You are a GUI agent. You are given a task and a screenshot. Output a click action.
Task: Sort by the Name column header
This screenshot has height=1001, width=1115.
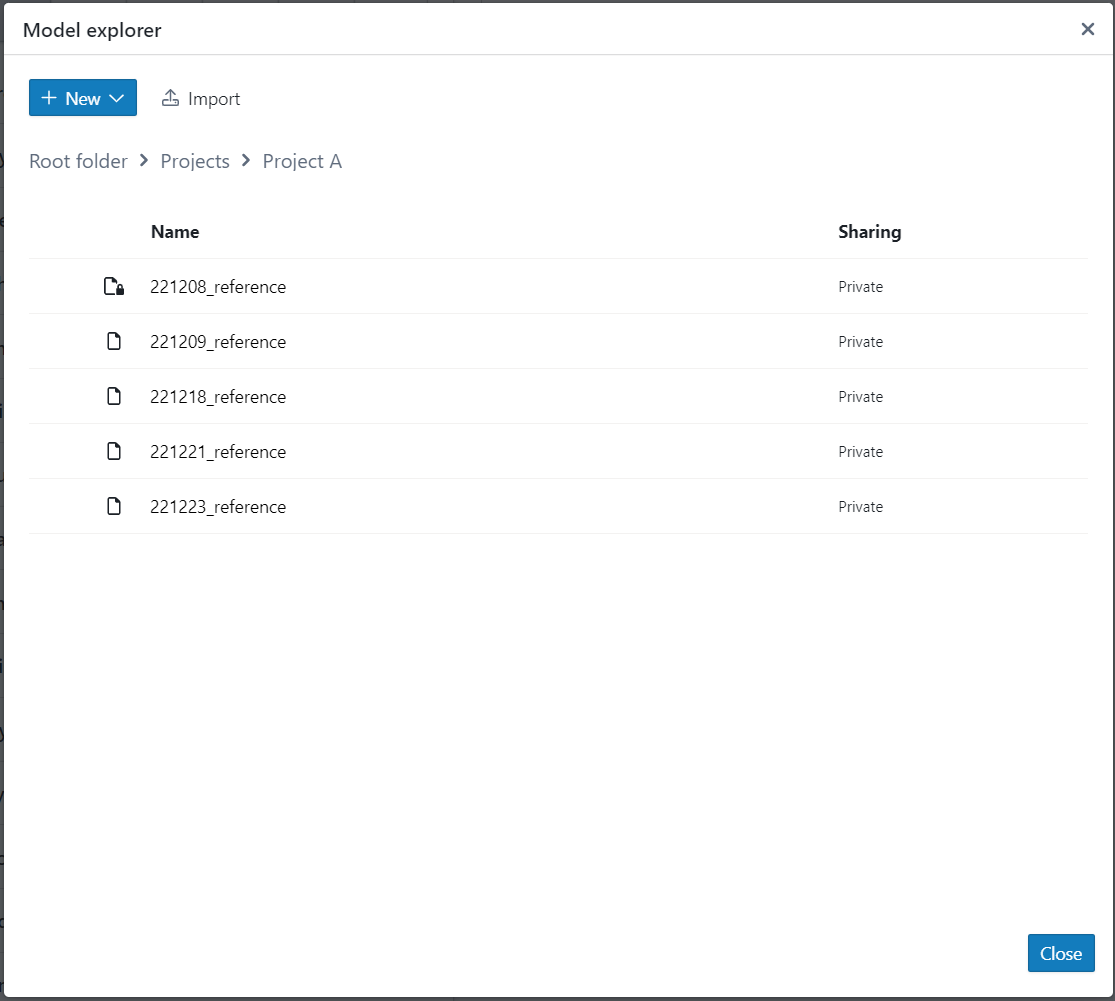pyautogui.click(x=175, y=232)
